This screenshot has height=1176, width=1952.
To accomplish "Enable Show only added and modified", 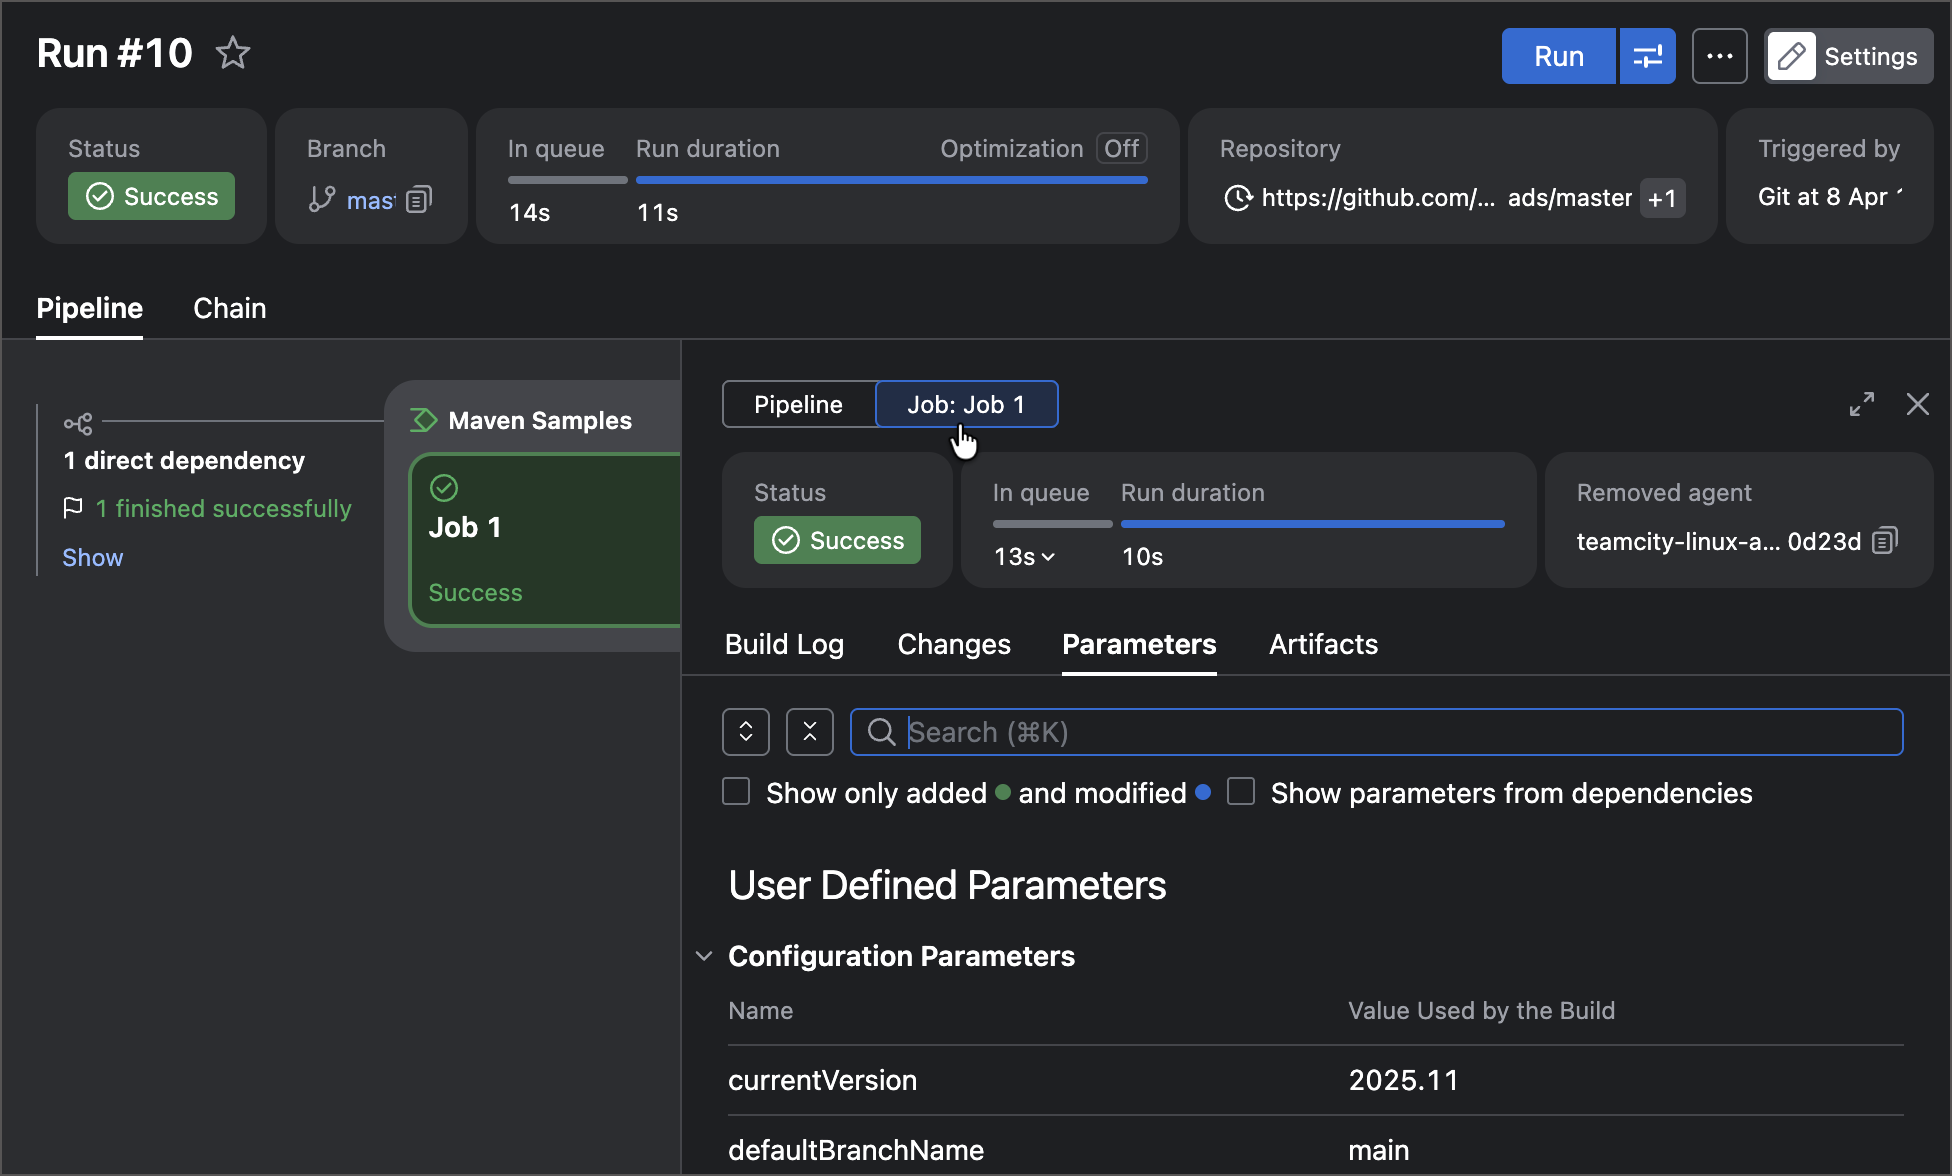I will [x=736, y=792].
